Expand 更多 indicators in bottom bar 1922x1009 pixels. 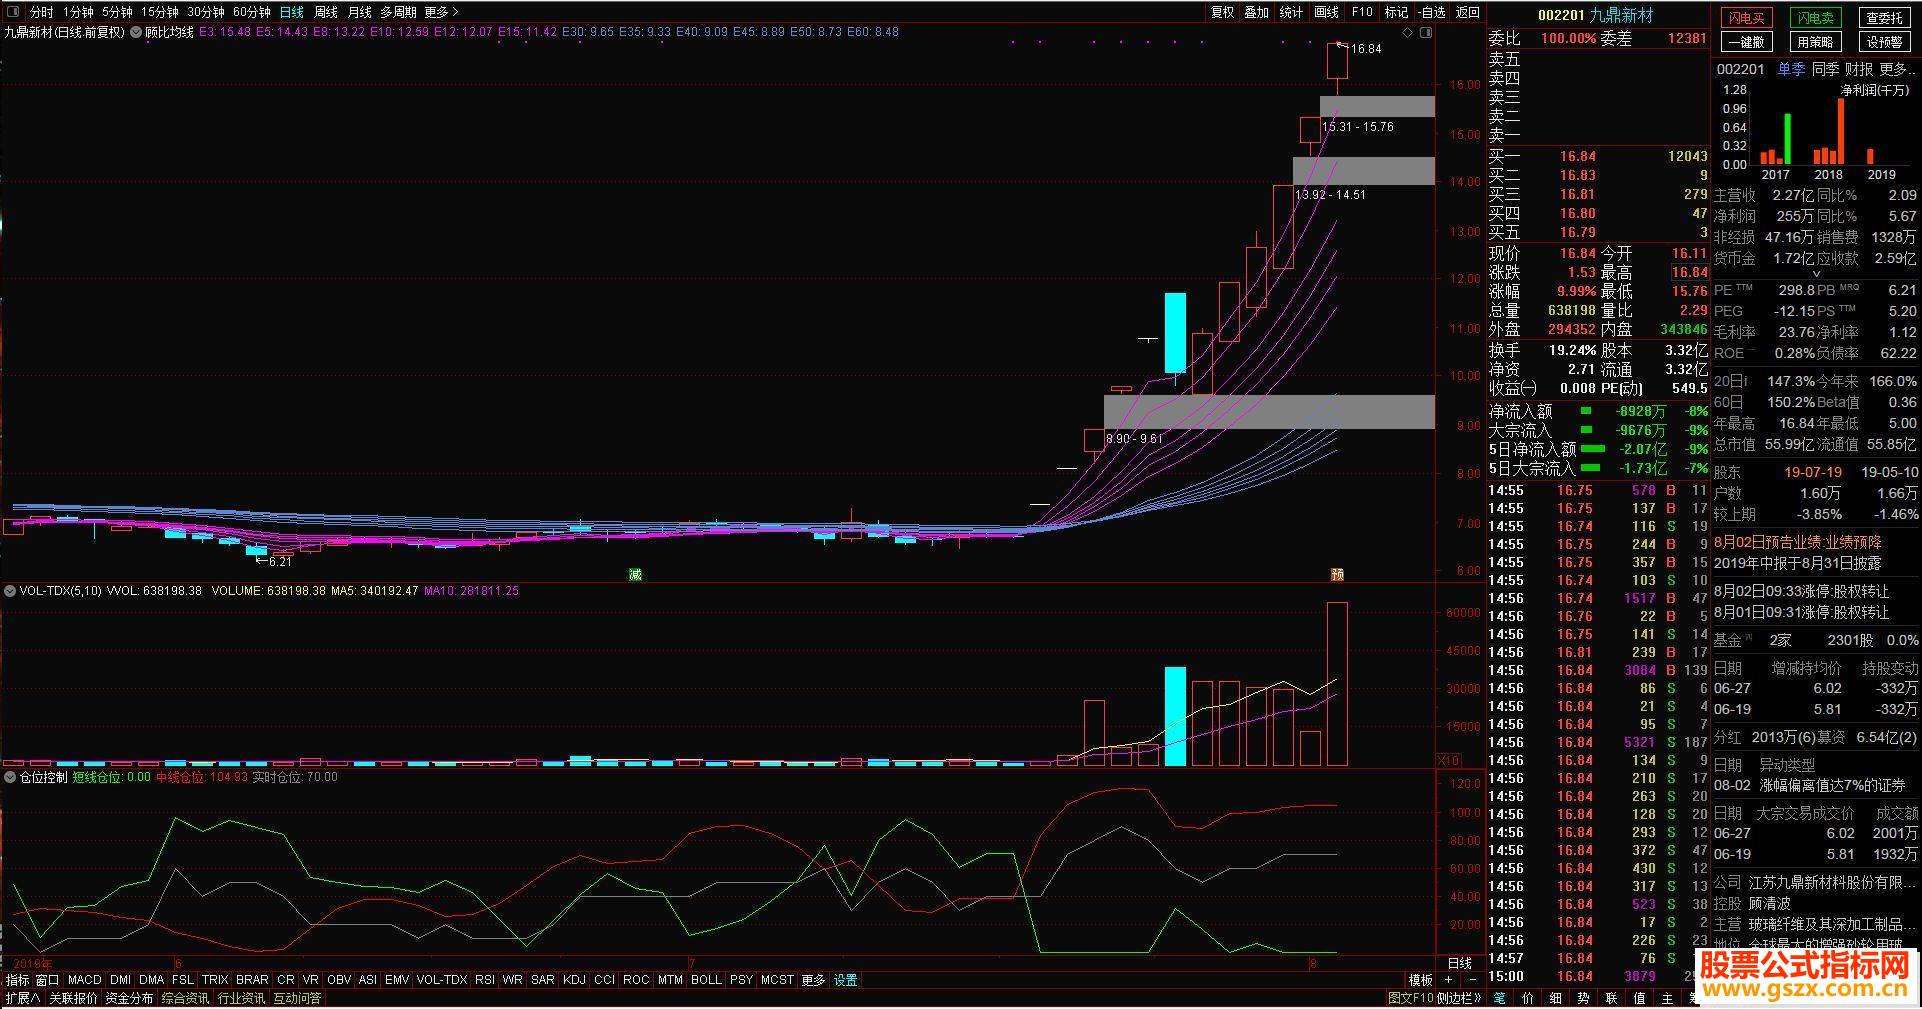[813, 980]
